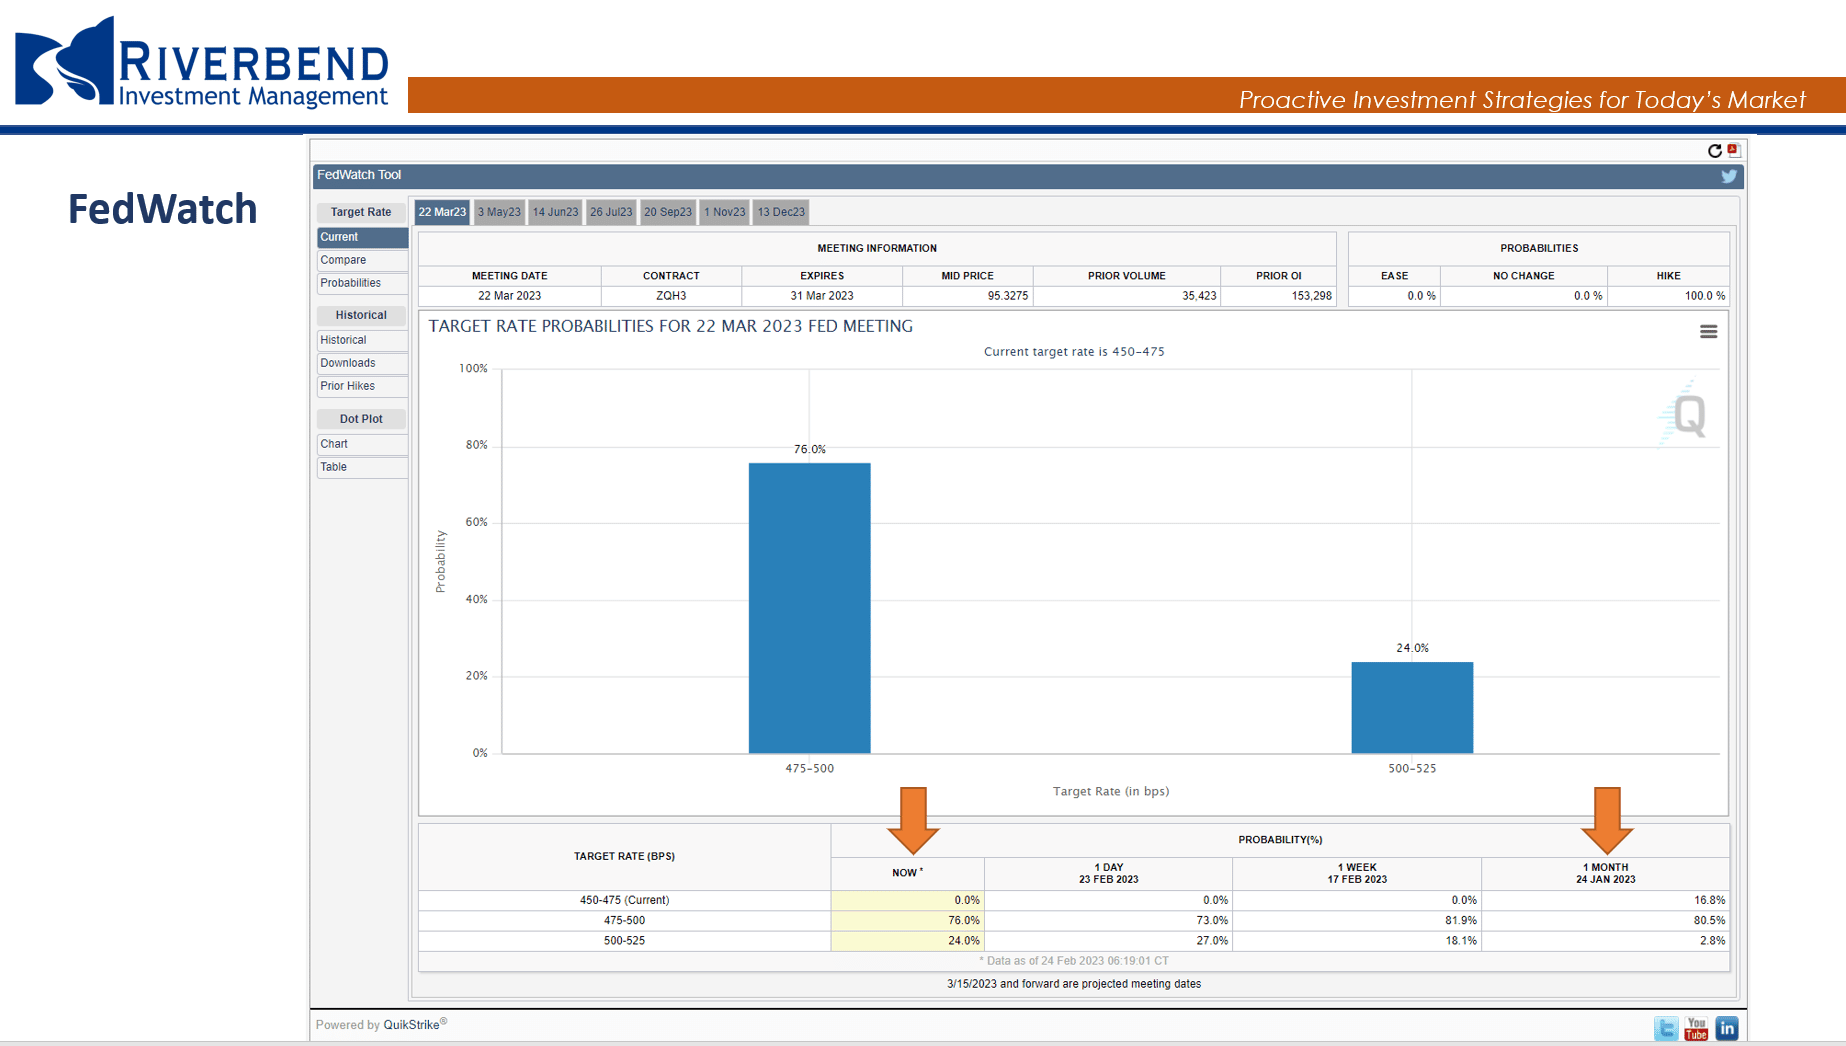Open the chart hamburger menu

coord(1708,332)
